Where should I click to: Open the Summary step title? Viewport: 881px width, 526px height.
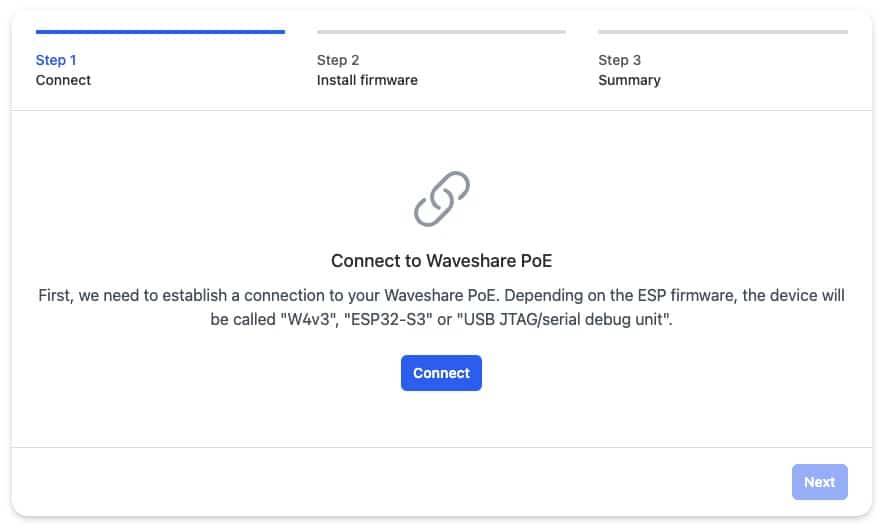(629, 80)
